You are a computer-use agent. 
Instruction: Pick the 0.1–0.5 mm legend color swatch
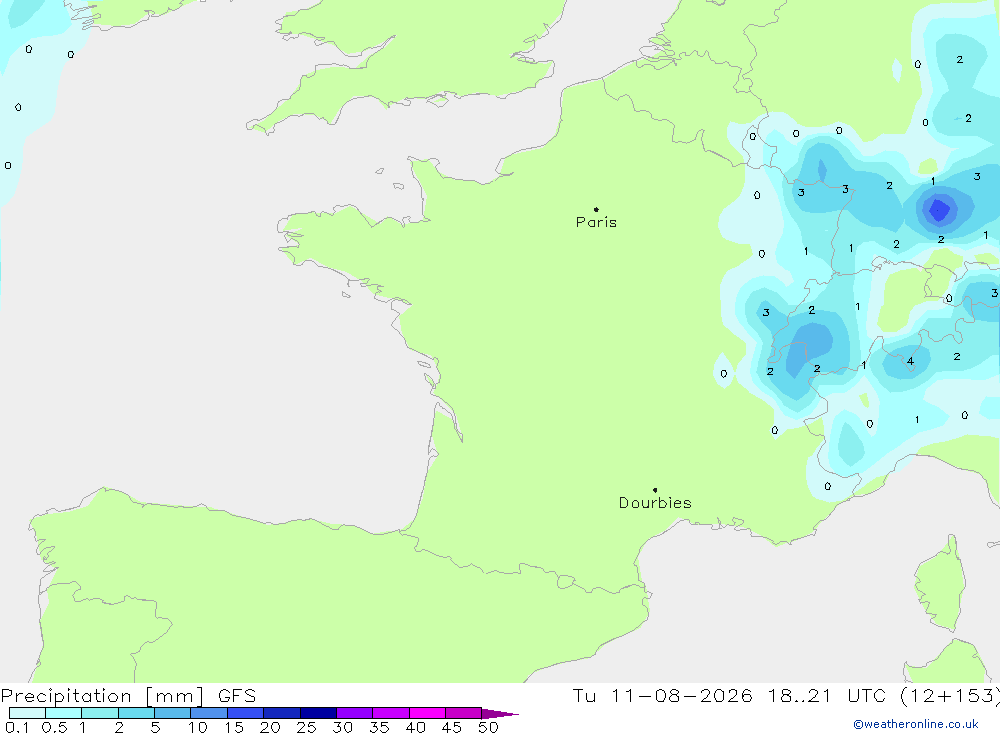coord(27,713)
